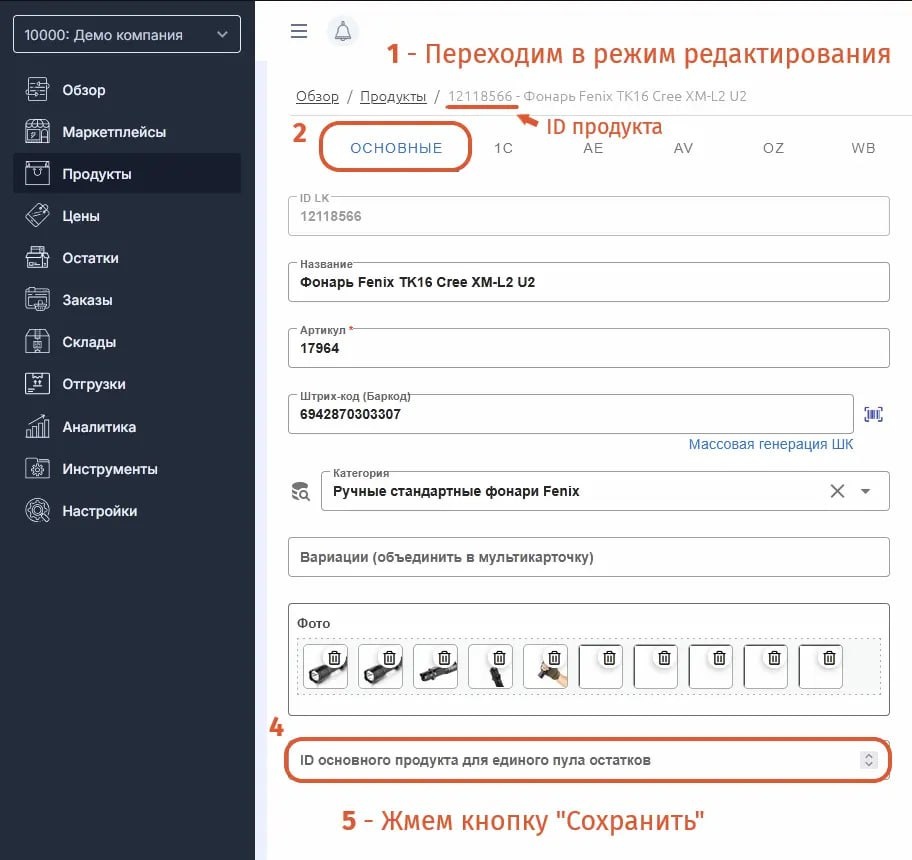Clear the Категория field with X
The width and height of the screenshot is (912, 860).
pos(837,491)
